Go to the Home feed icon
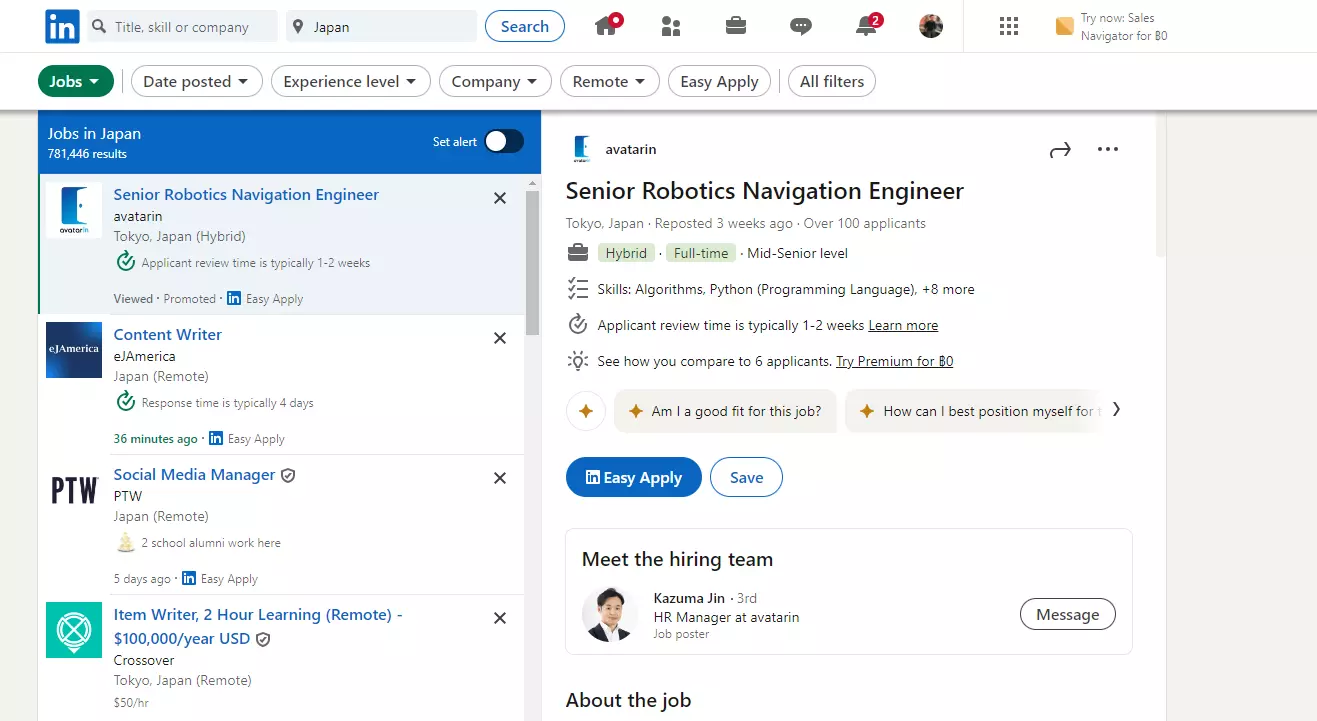1317x721 pixels. [x=607, y=25]
